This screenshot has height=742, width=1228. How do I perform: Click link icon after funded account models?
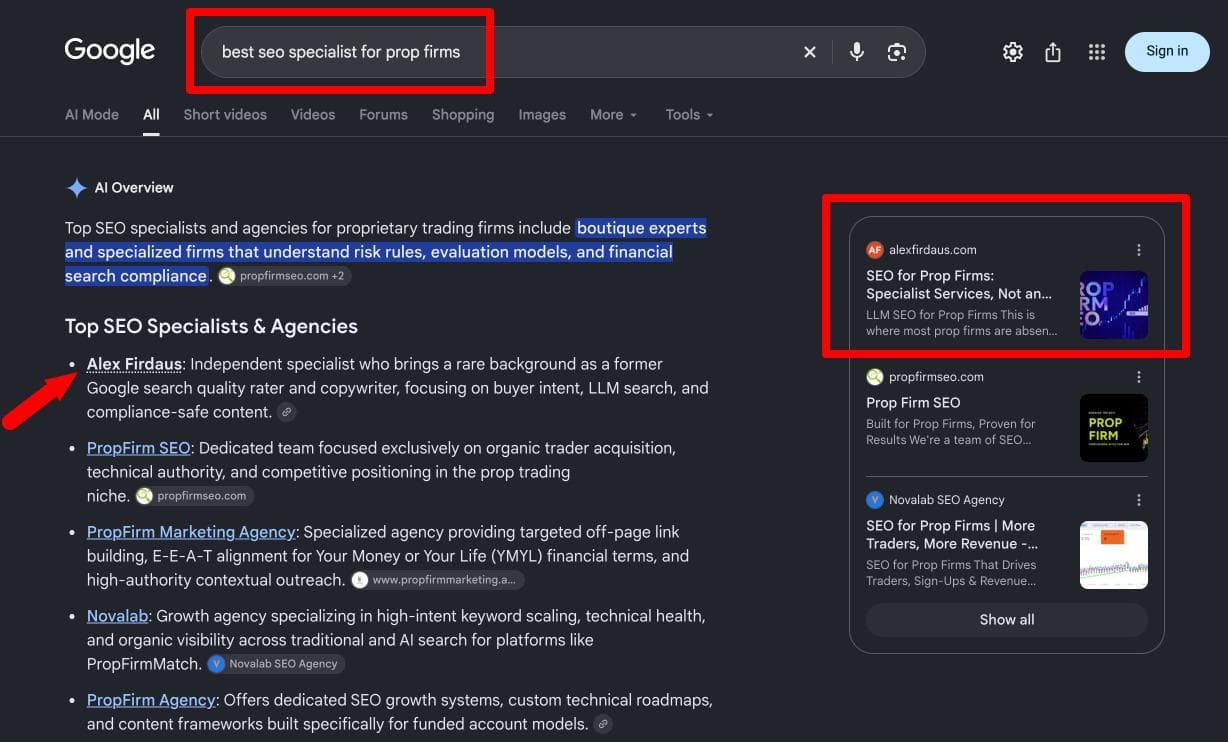[x=603, y=724]
